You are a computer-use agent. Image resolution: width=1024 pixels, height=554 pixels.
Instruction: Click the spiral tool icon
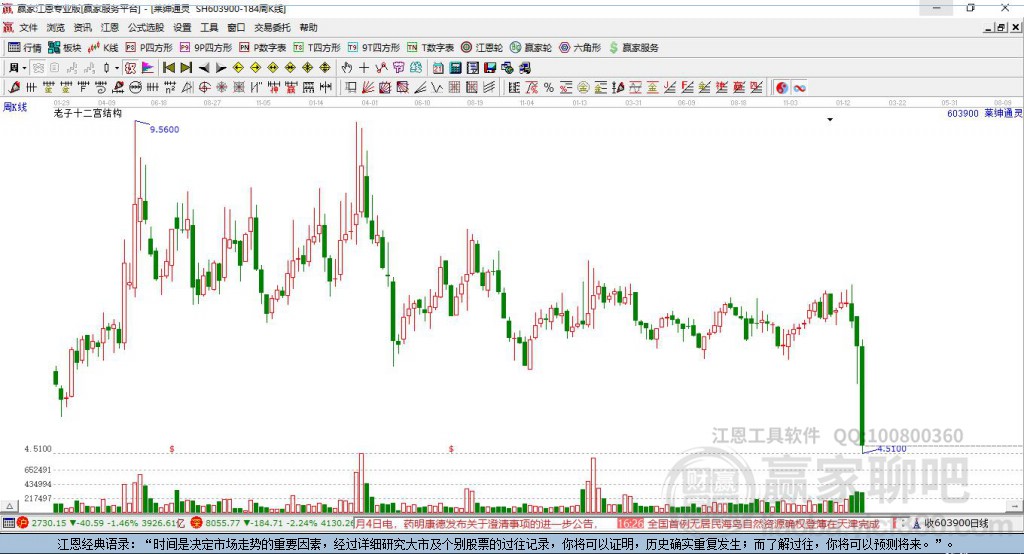tap(101, 88)
